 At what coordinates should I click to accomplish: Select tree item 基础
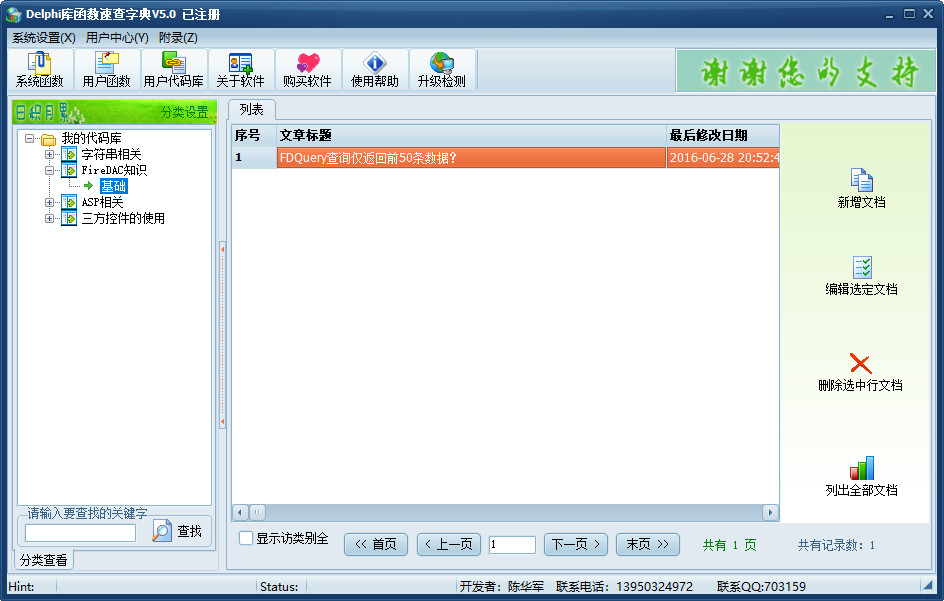(x=114, y=186)
